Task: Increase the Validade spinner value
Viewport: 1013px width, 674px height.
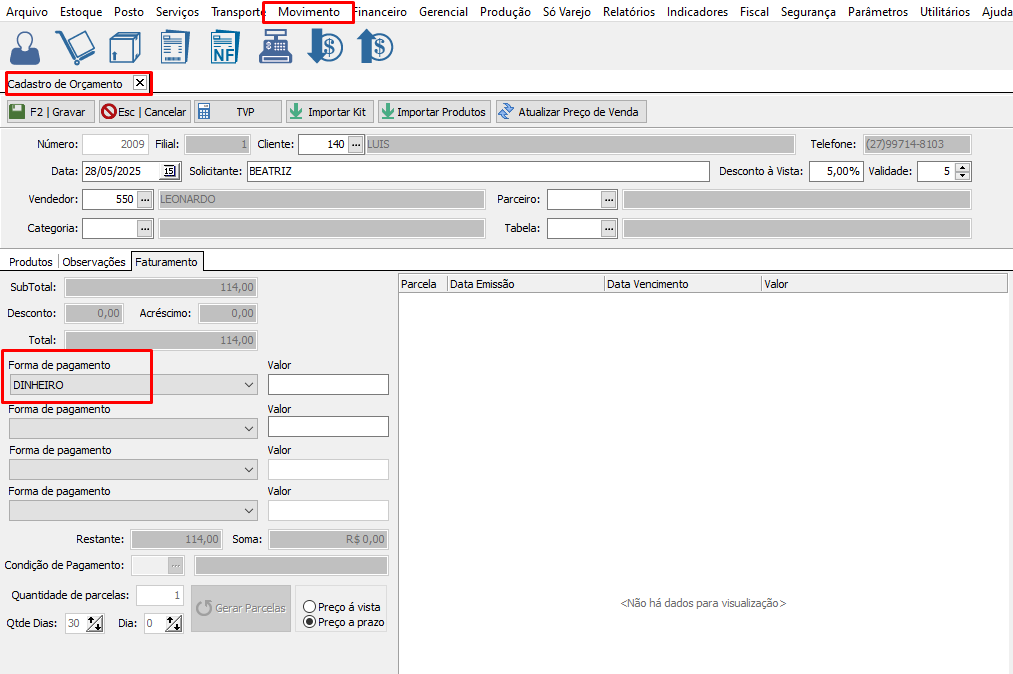Action: 963,167
